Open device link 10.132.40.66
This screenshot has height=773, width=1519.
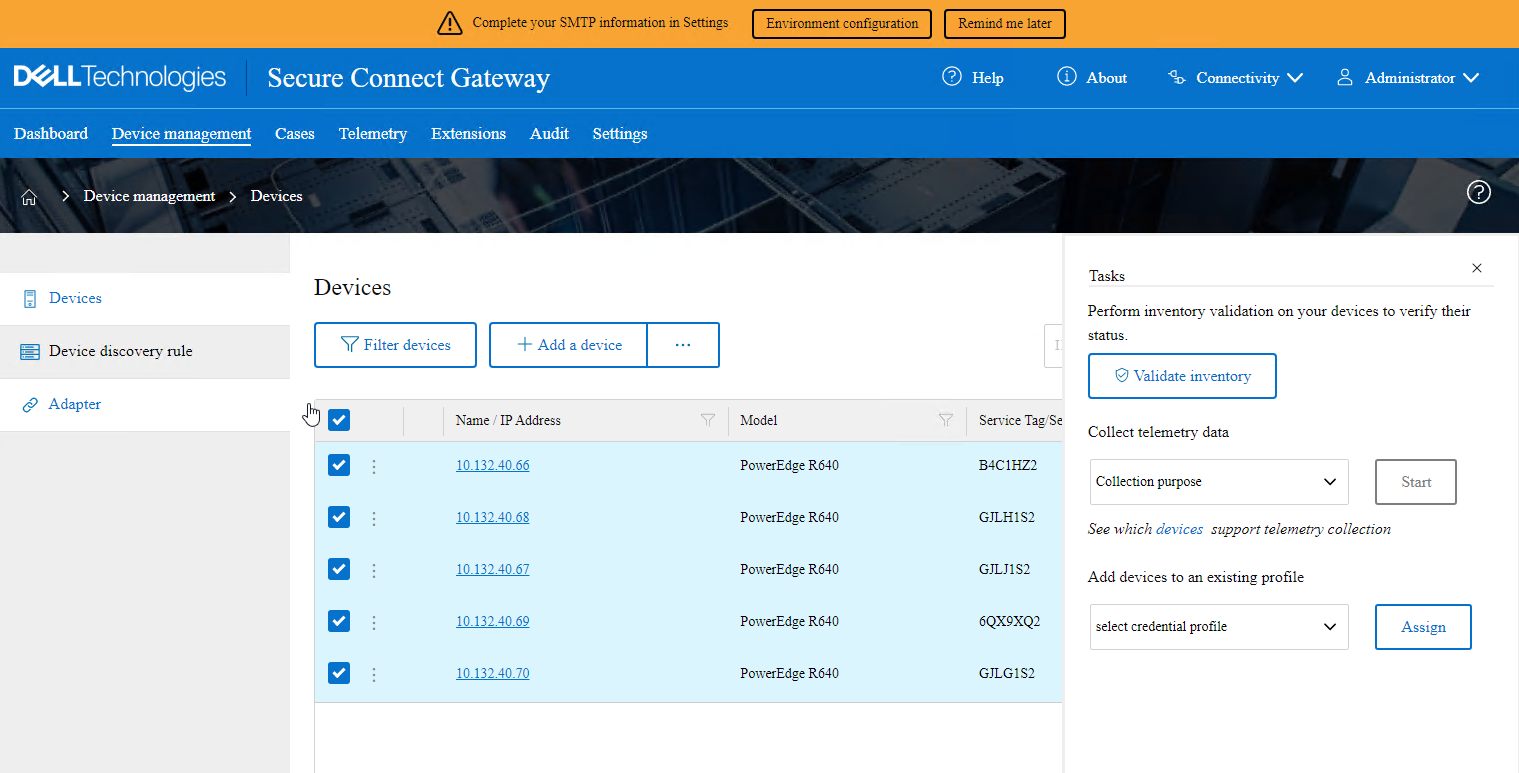tap(493, 466)
